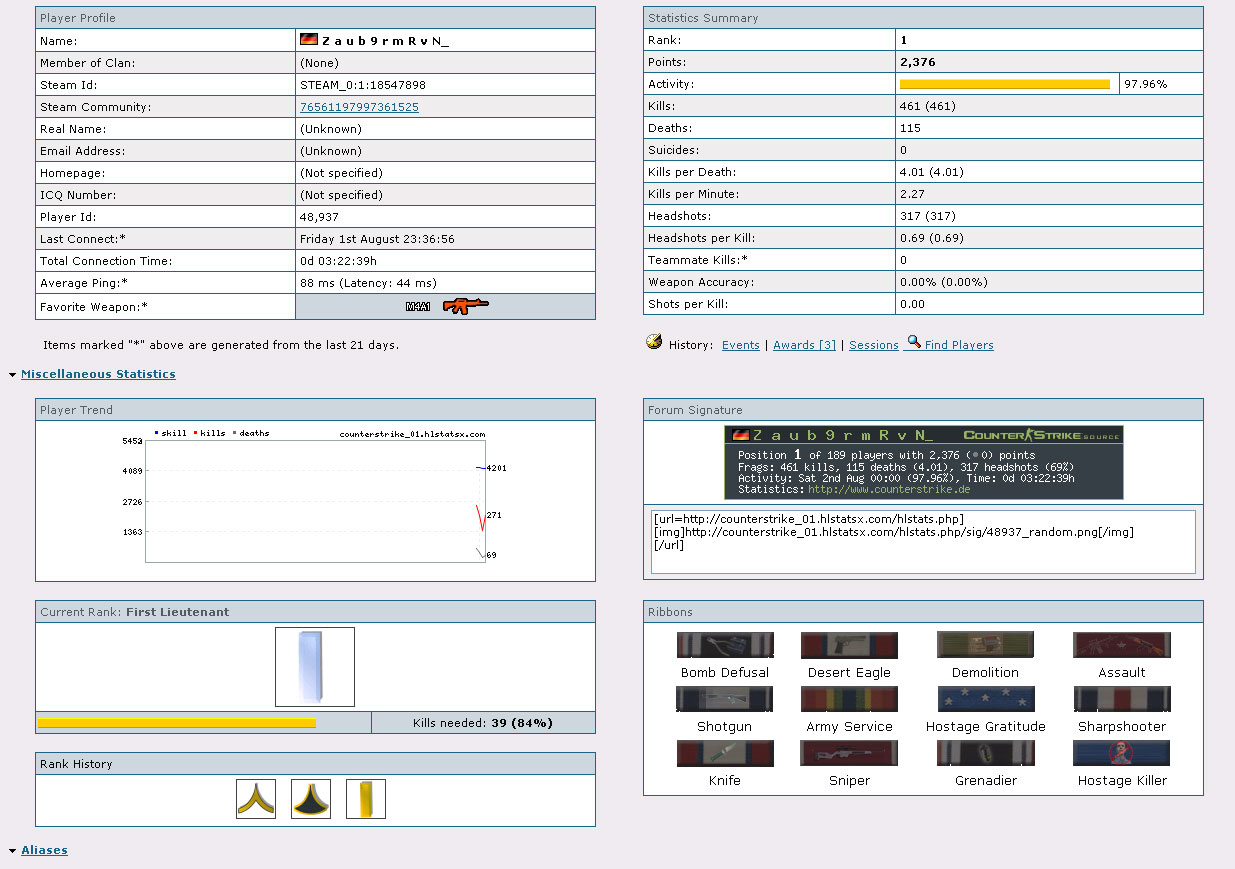Image resolution: width=1235 pixels, height=869 pixels.
Task: Click the Find Players link
Action: 958,345
